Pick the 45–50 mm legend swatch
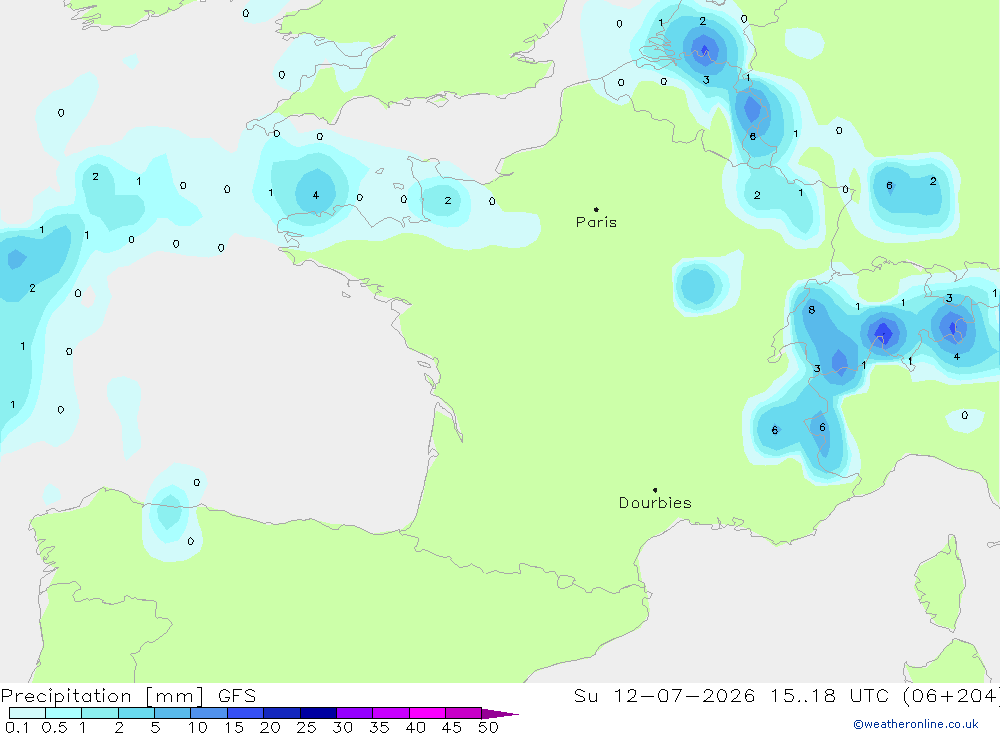Image resolution: width=1000 pixels, height=733 pixels. point(464,713)
